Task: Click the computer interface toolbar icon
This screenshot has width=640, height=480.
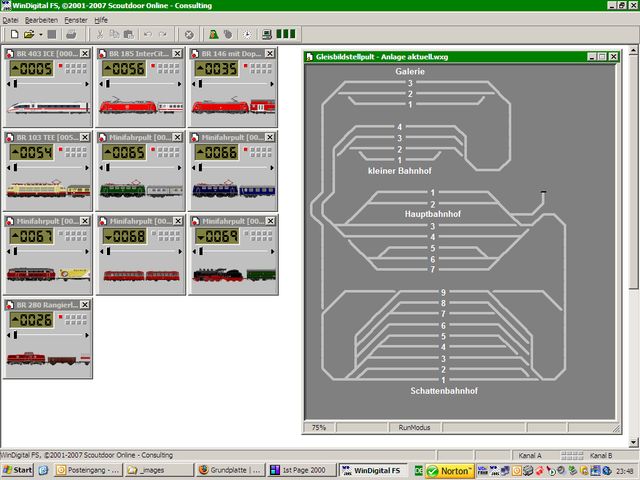Action: pos(267,34)
